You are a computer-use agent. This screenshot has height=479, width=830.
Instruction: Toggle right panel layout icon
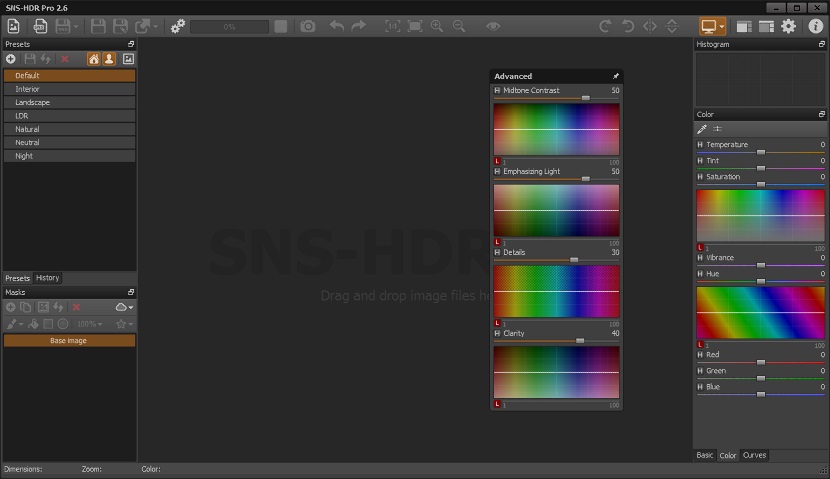click(x=766, y=26)
